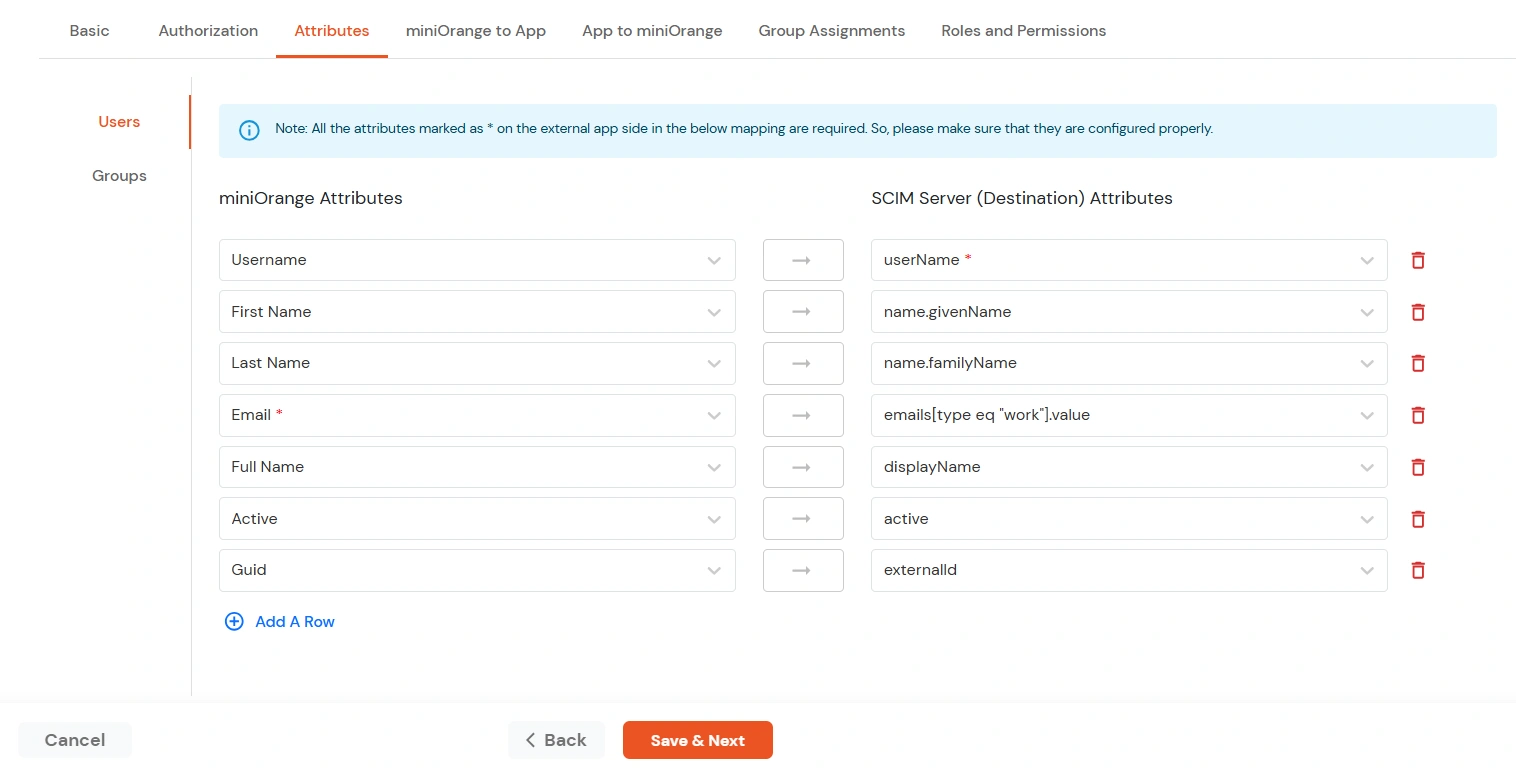Go back using the Back button
Viewport: 1516px width, 770px height.
[x=556, y=740]
